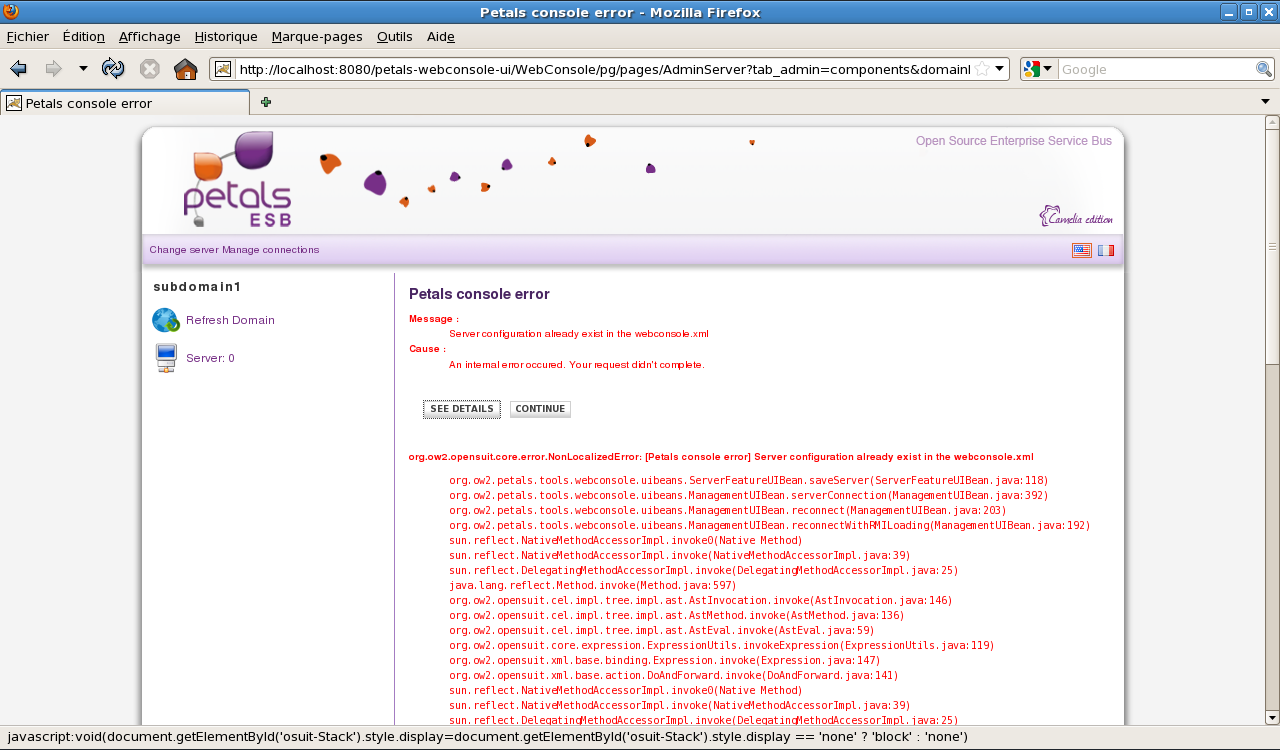Click the Home icon in toolbar
This screenshot has height=750, width=1280.
[185, 69]
